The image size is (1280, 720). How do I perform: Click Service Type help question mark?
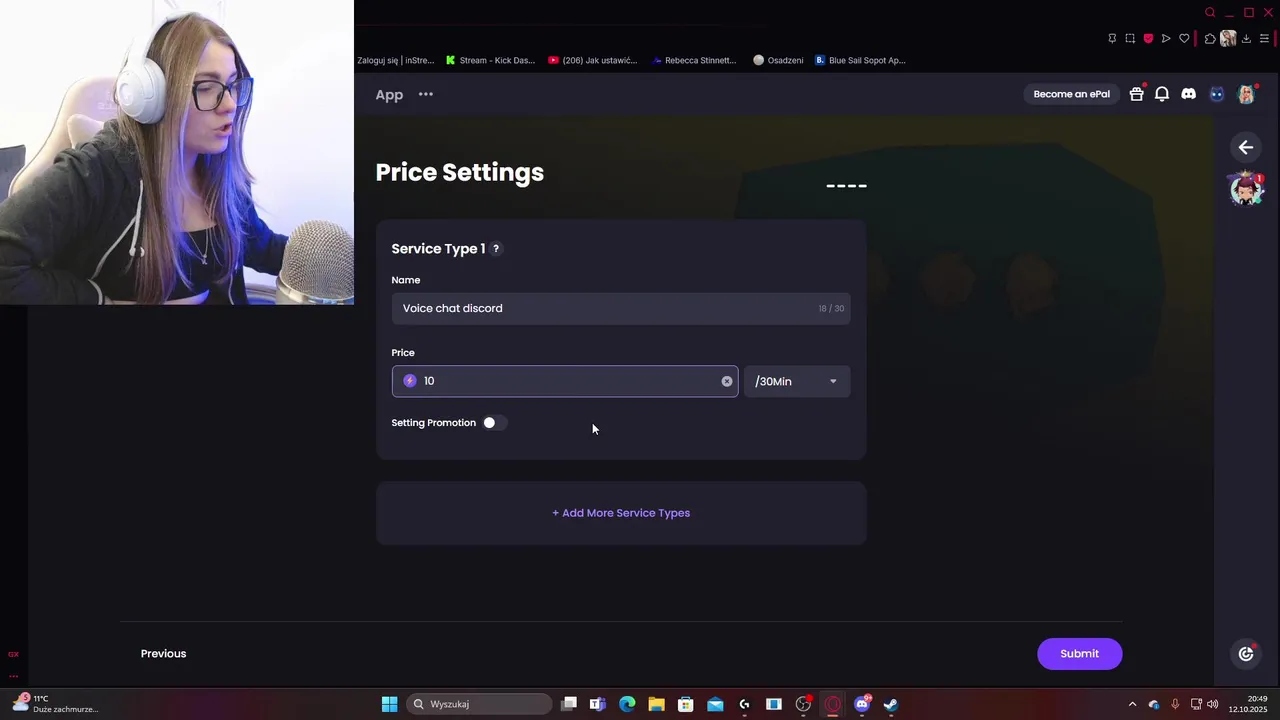coord(496,249)
